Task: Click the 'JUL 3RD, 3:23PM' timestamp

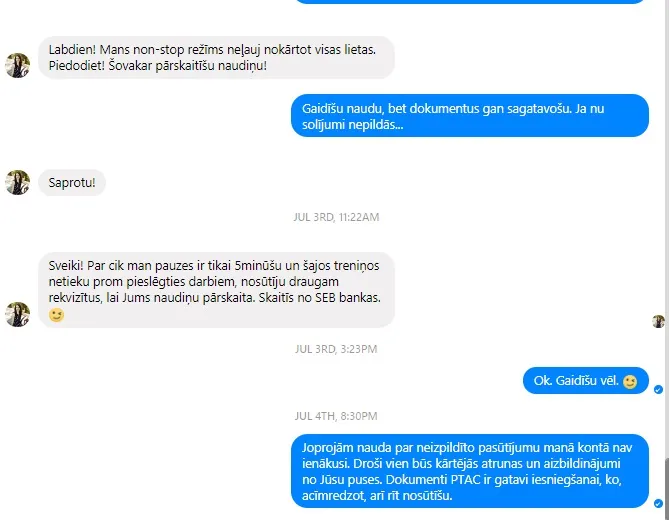Action: point(336,349)
